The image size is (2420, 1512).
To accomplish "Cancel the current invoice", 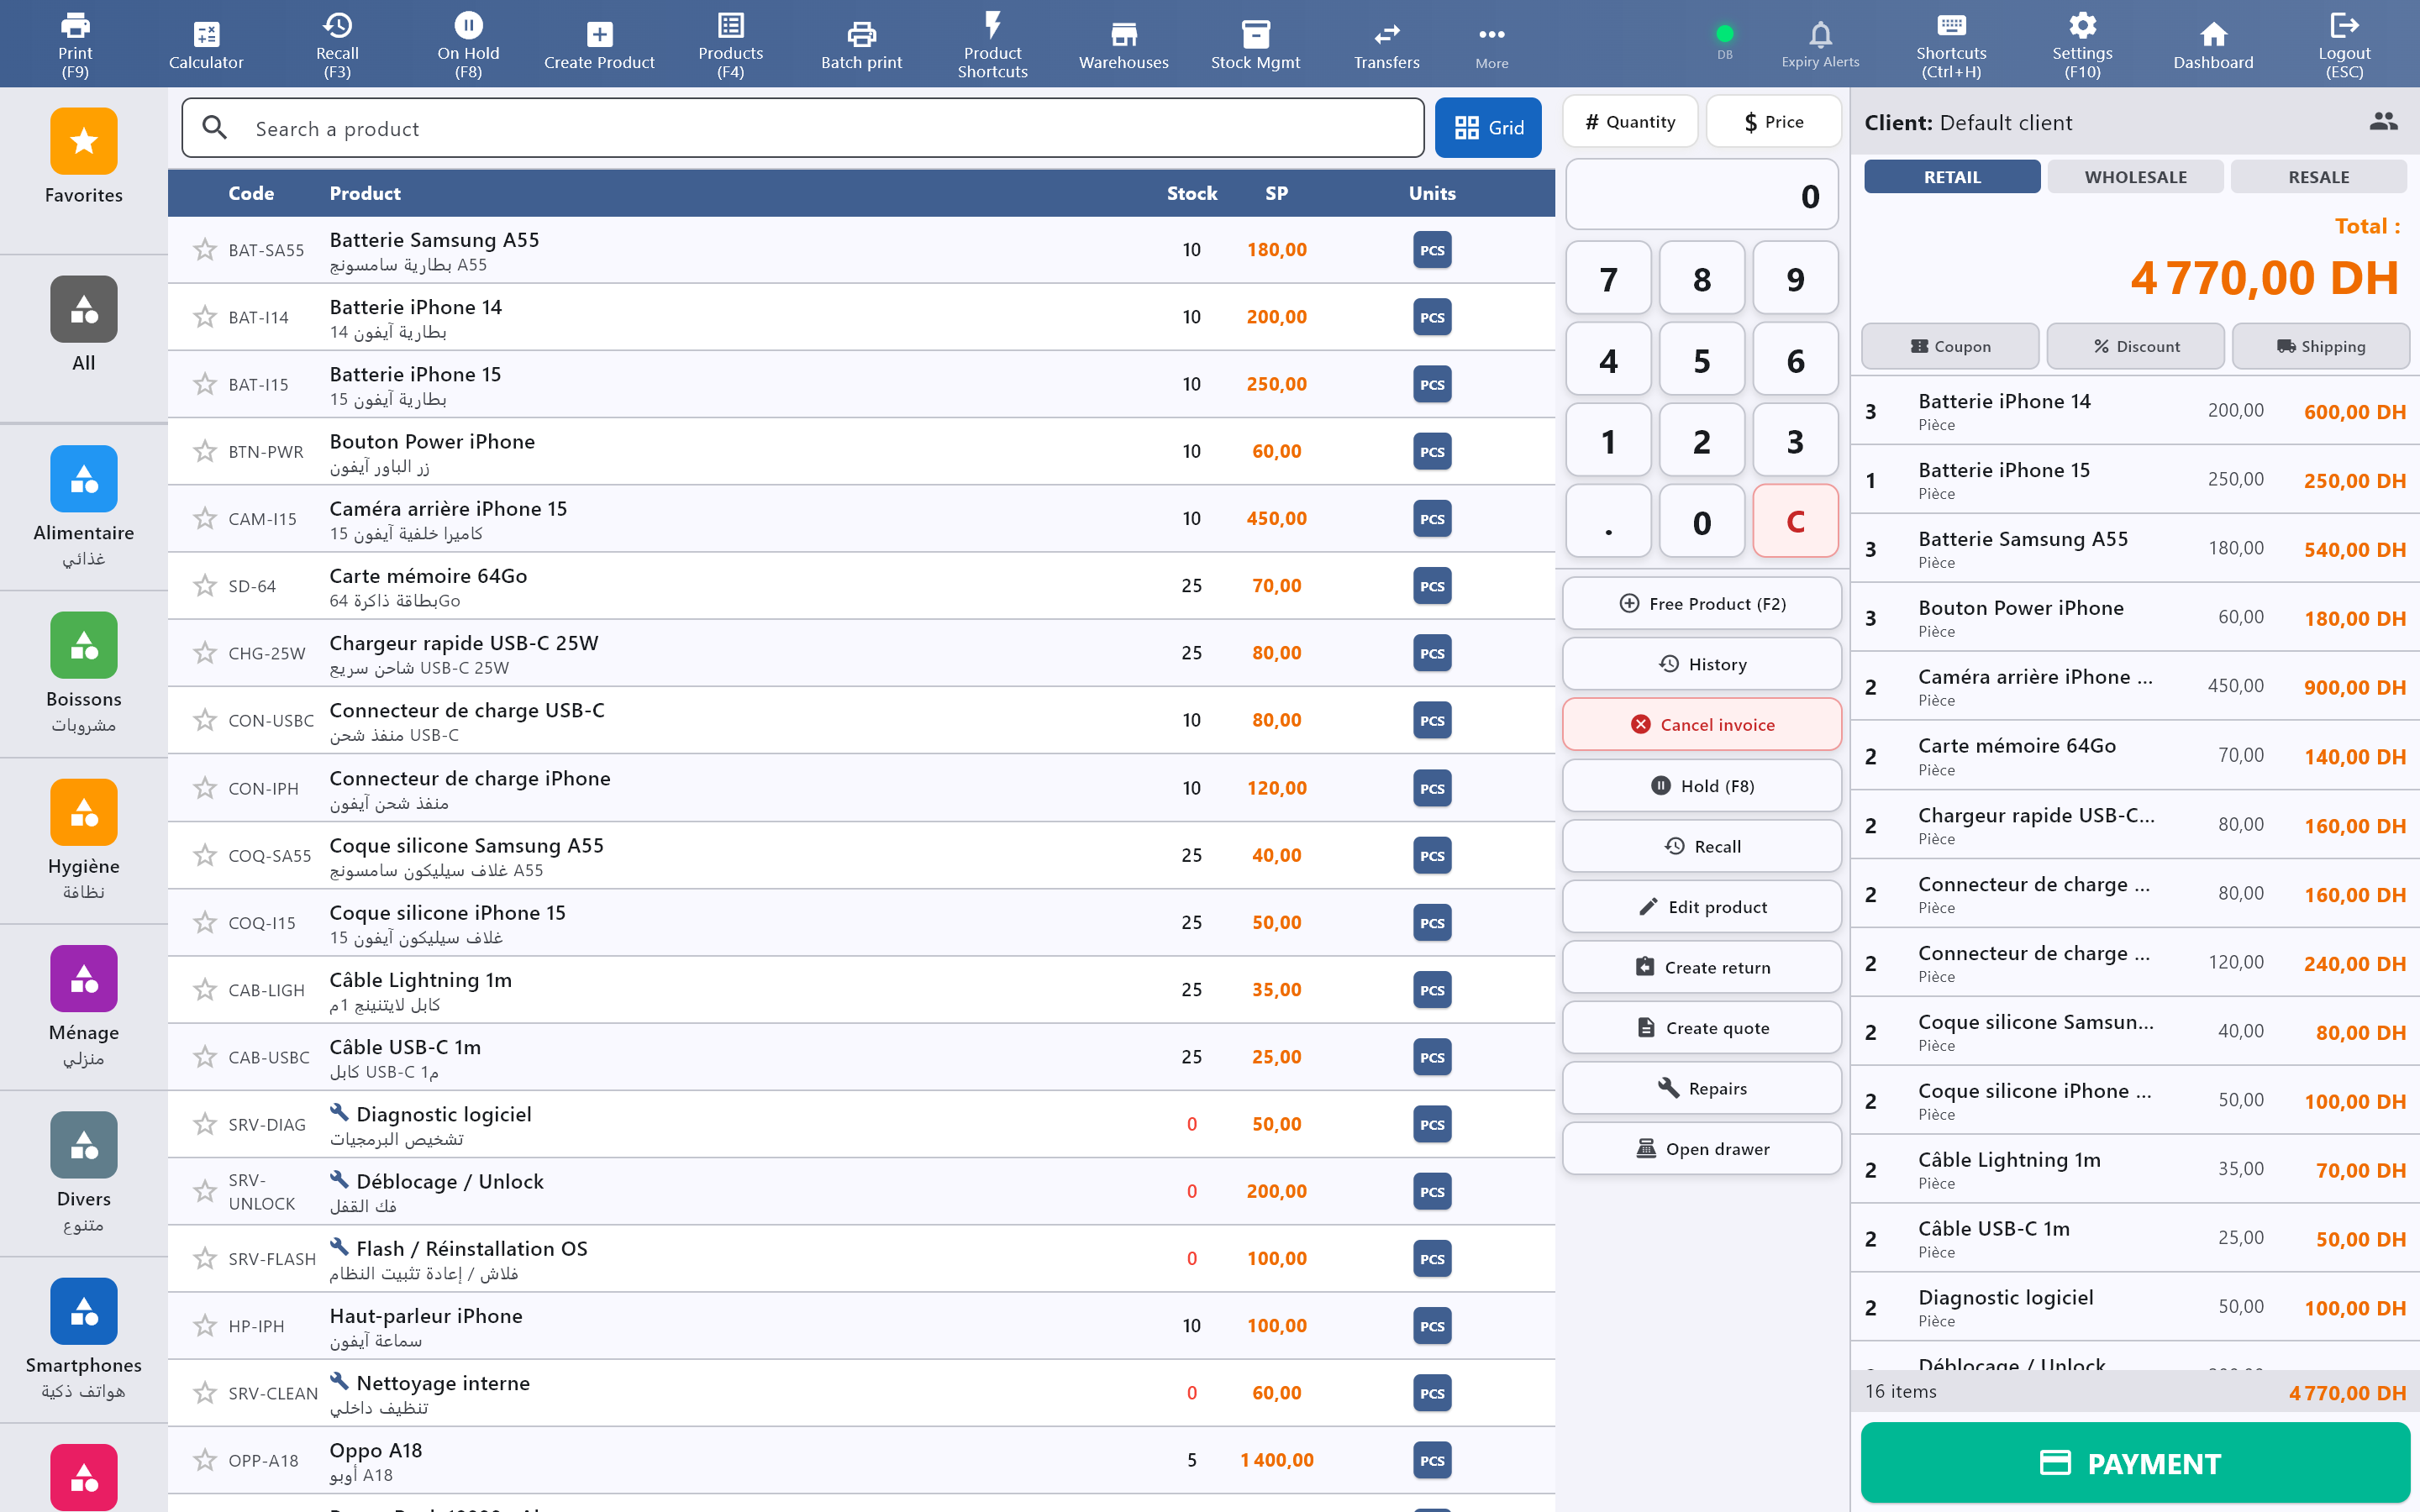I will pos(1702,724).
